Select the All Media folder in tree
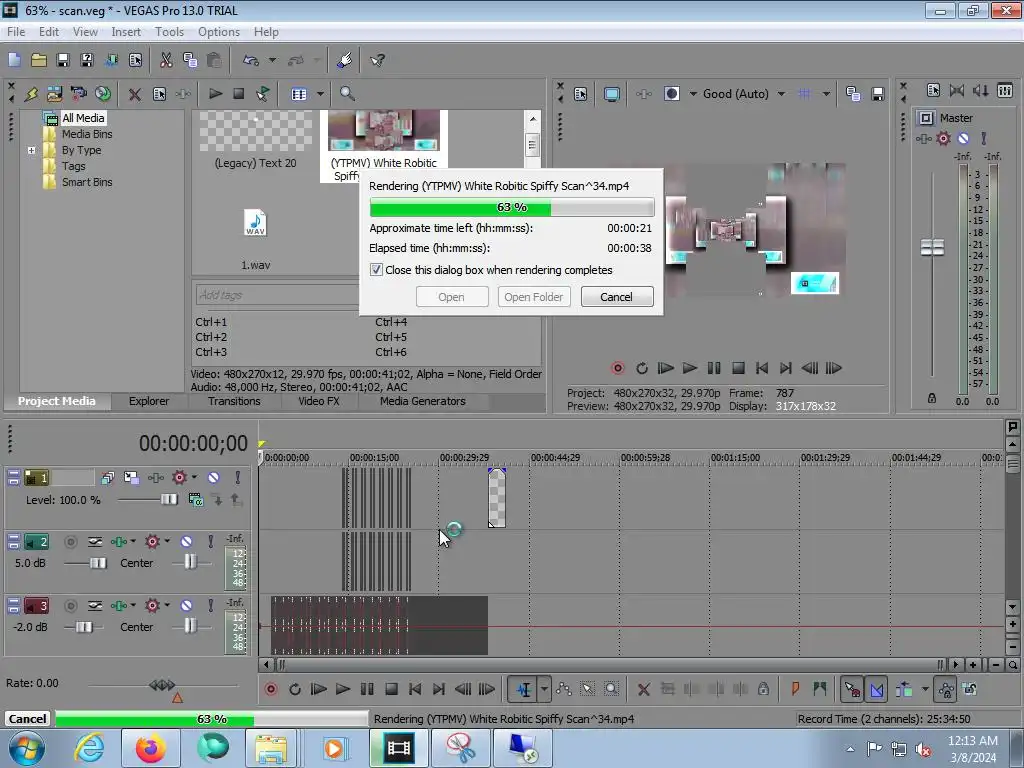The width and height of the screenshot is (1024, 768). [83, 118]
